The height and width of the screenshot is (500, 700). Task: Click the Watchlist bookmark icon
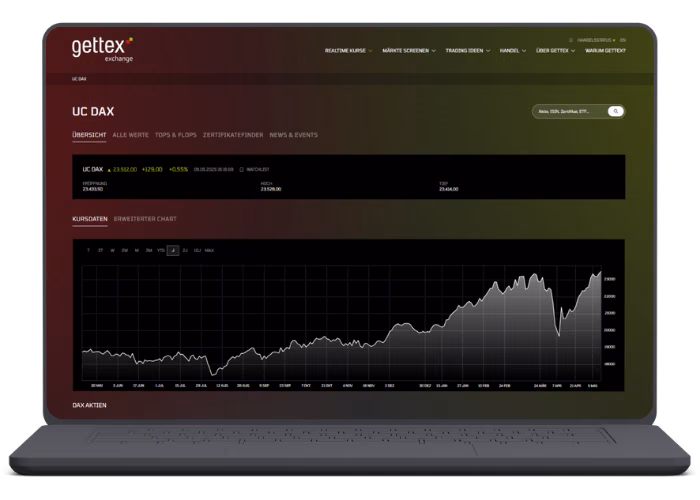coord(242,170)
